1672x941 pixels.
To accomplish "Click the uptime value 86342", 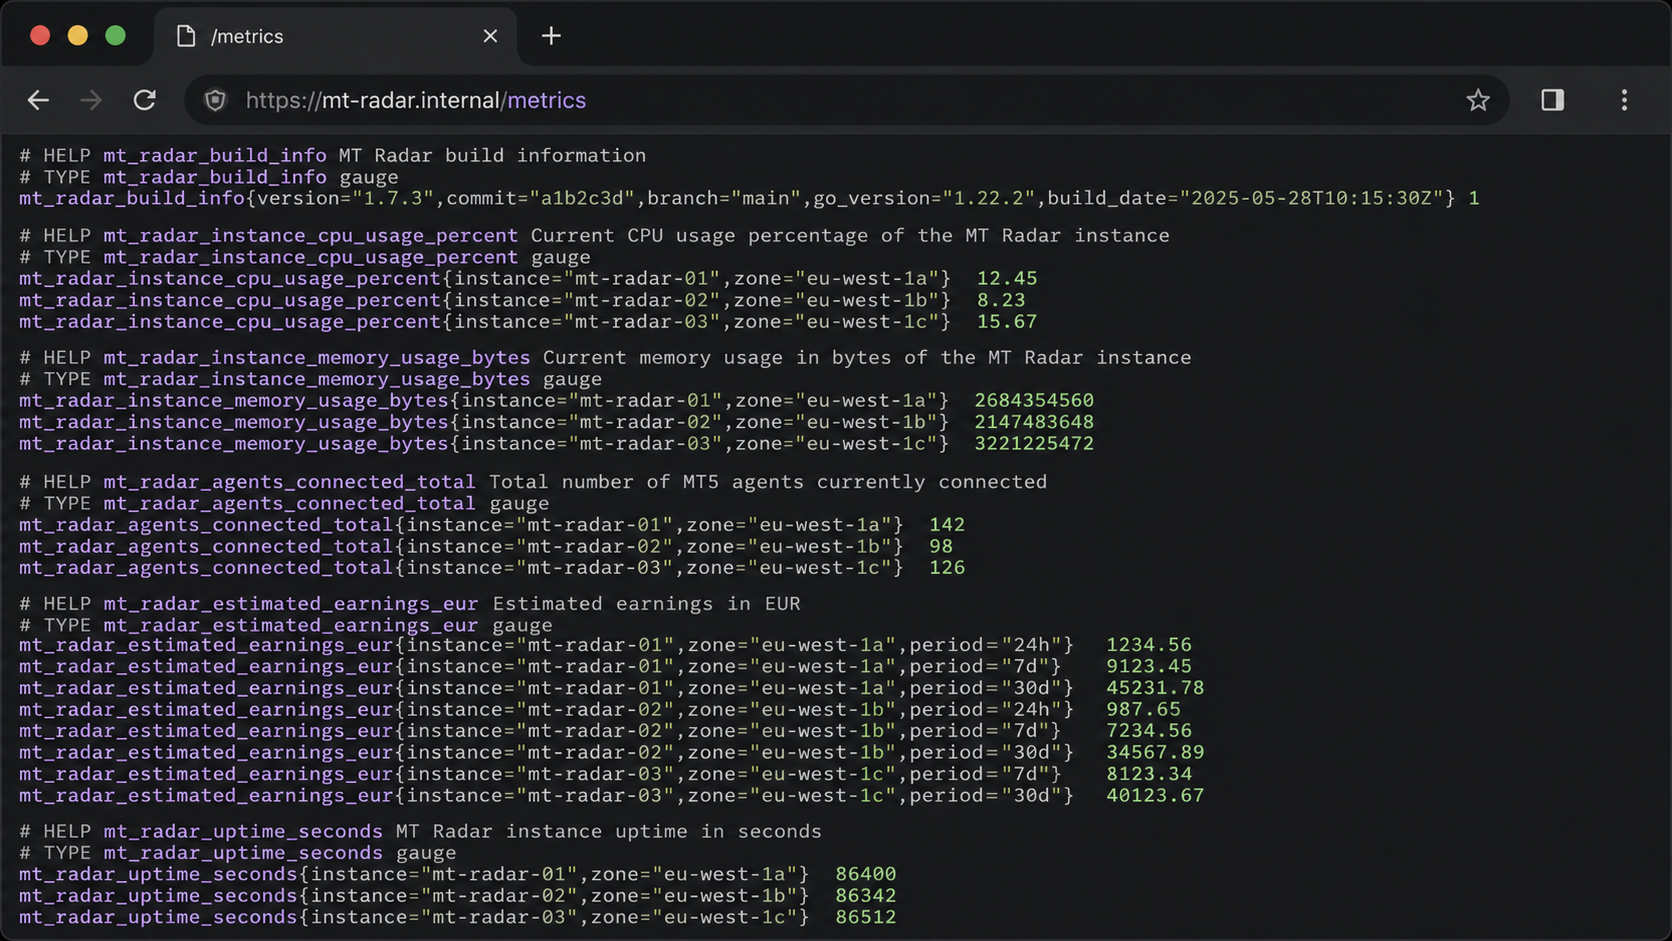I will pyautogui.click(x=866, y=896).
